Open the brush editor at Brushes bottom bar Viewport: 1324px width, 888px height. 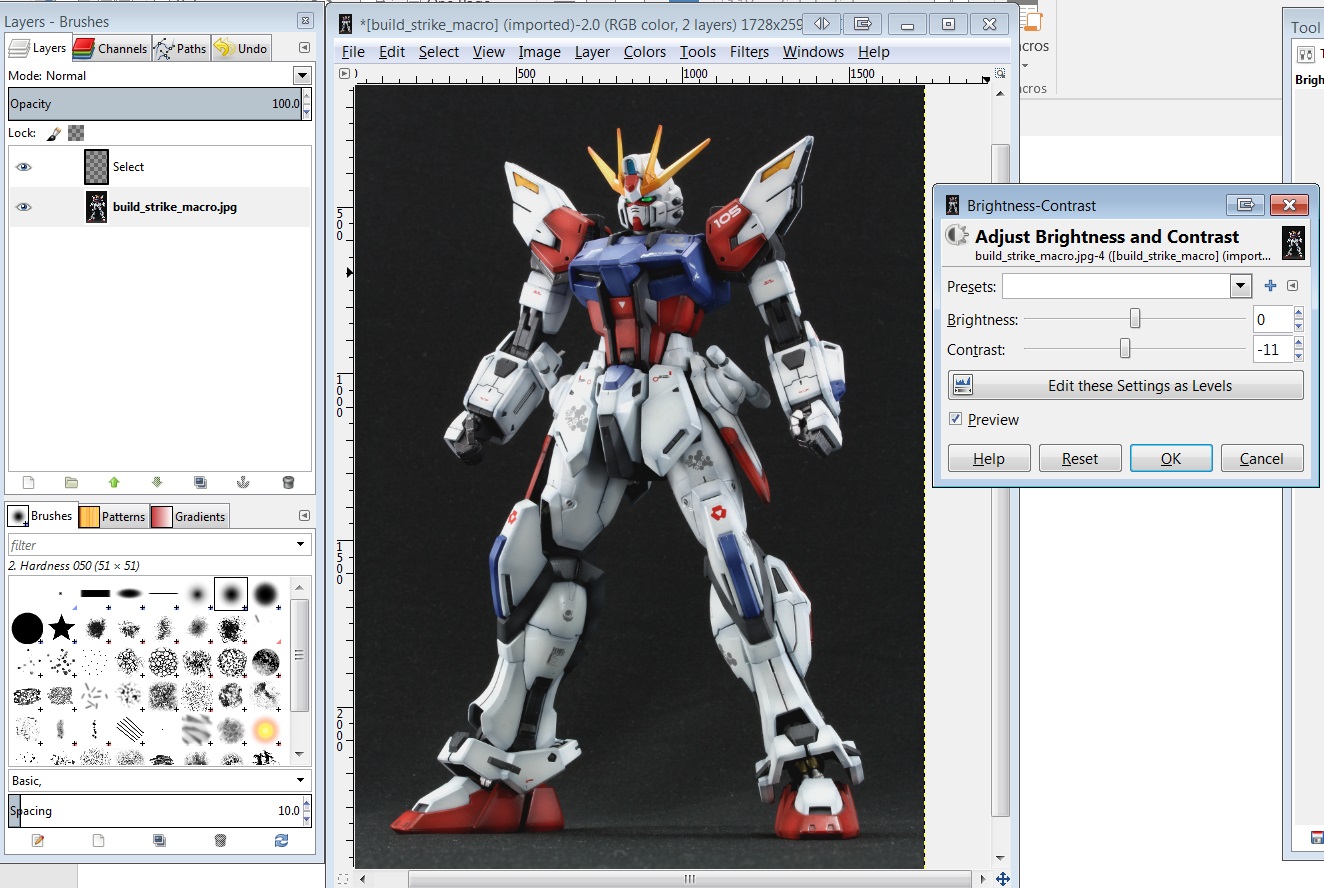38,840
